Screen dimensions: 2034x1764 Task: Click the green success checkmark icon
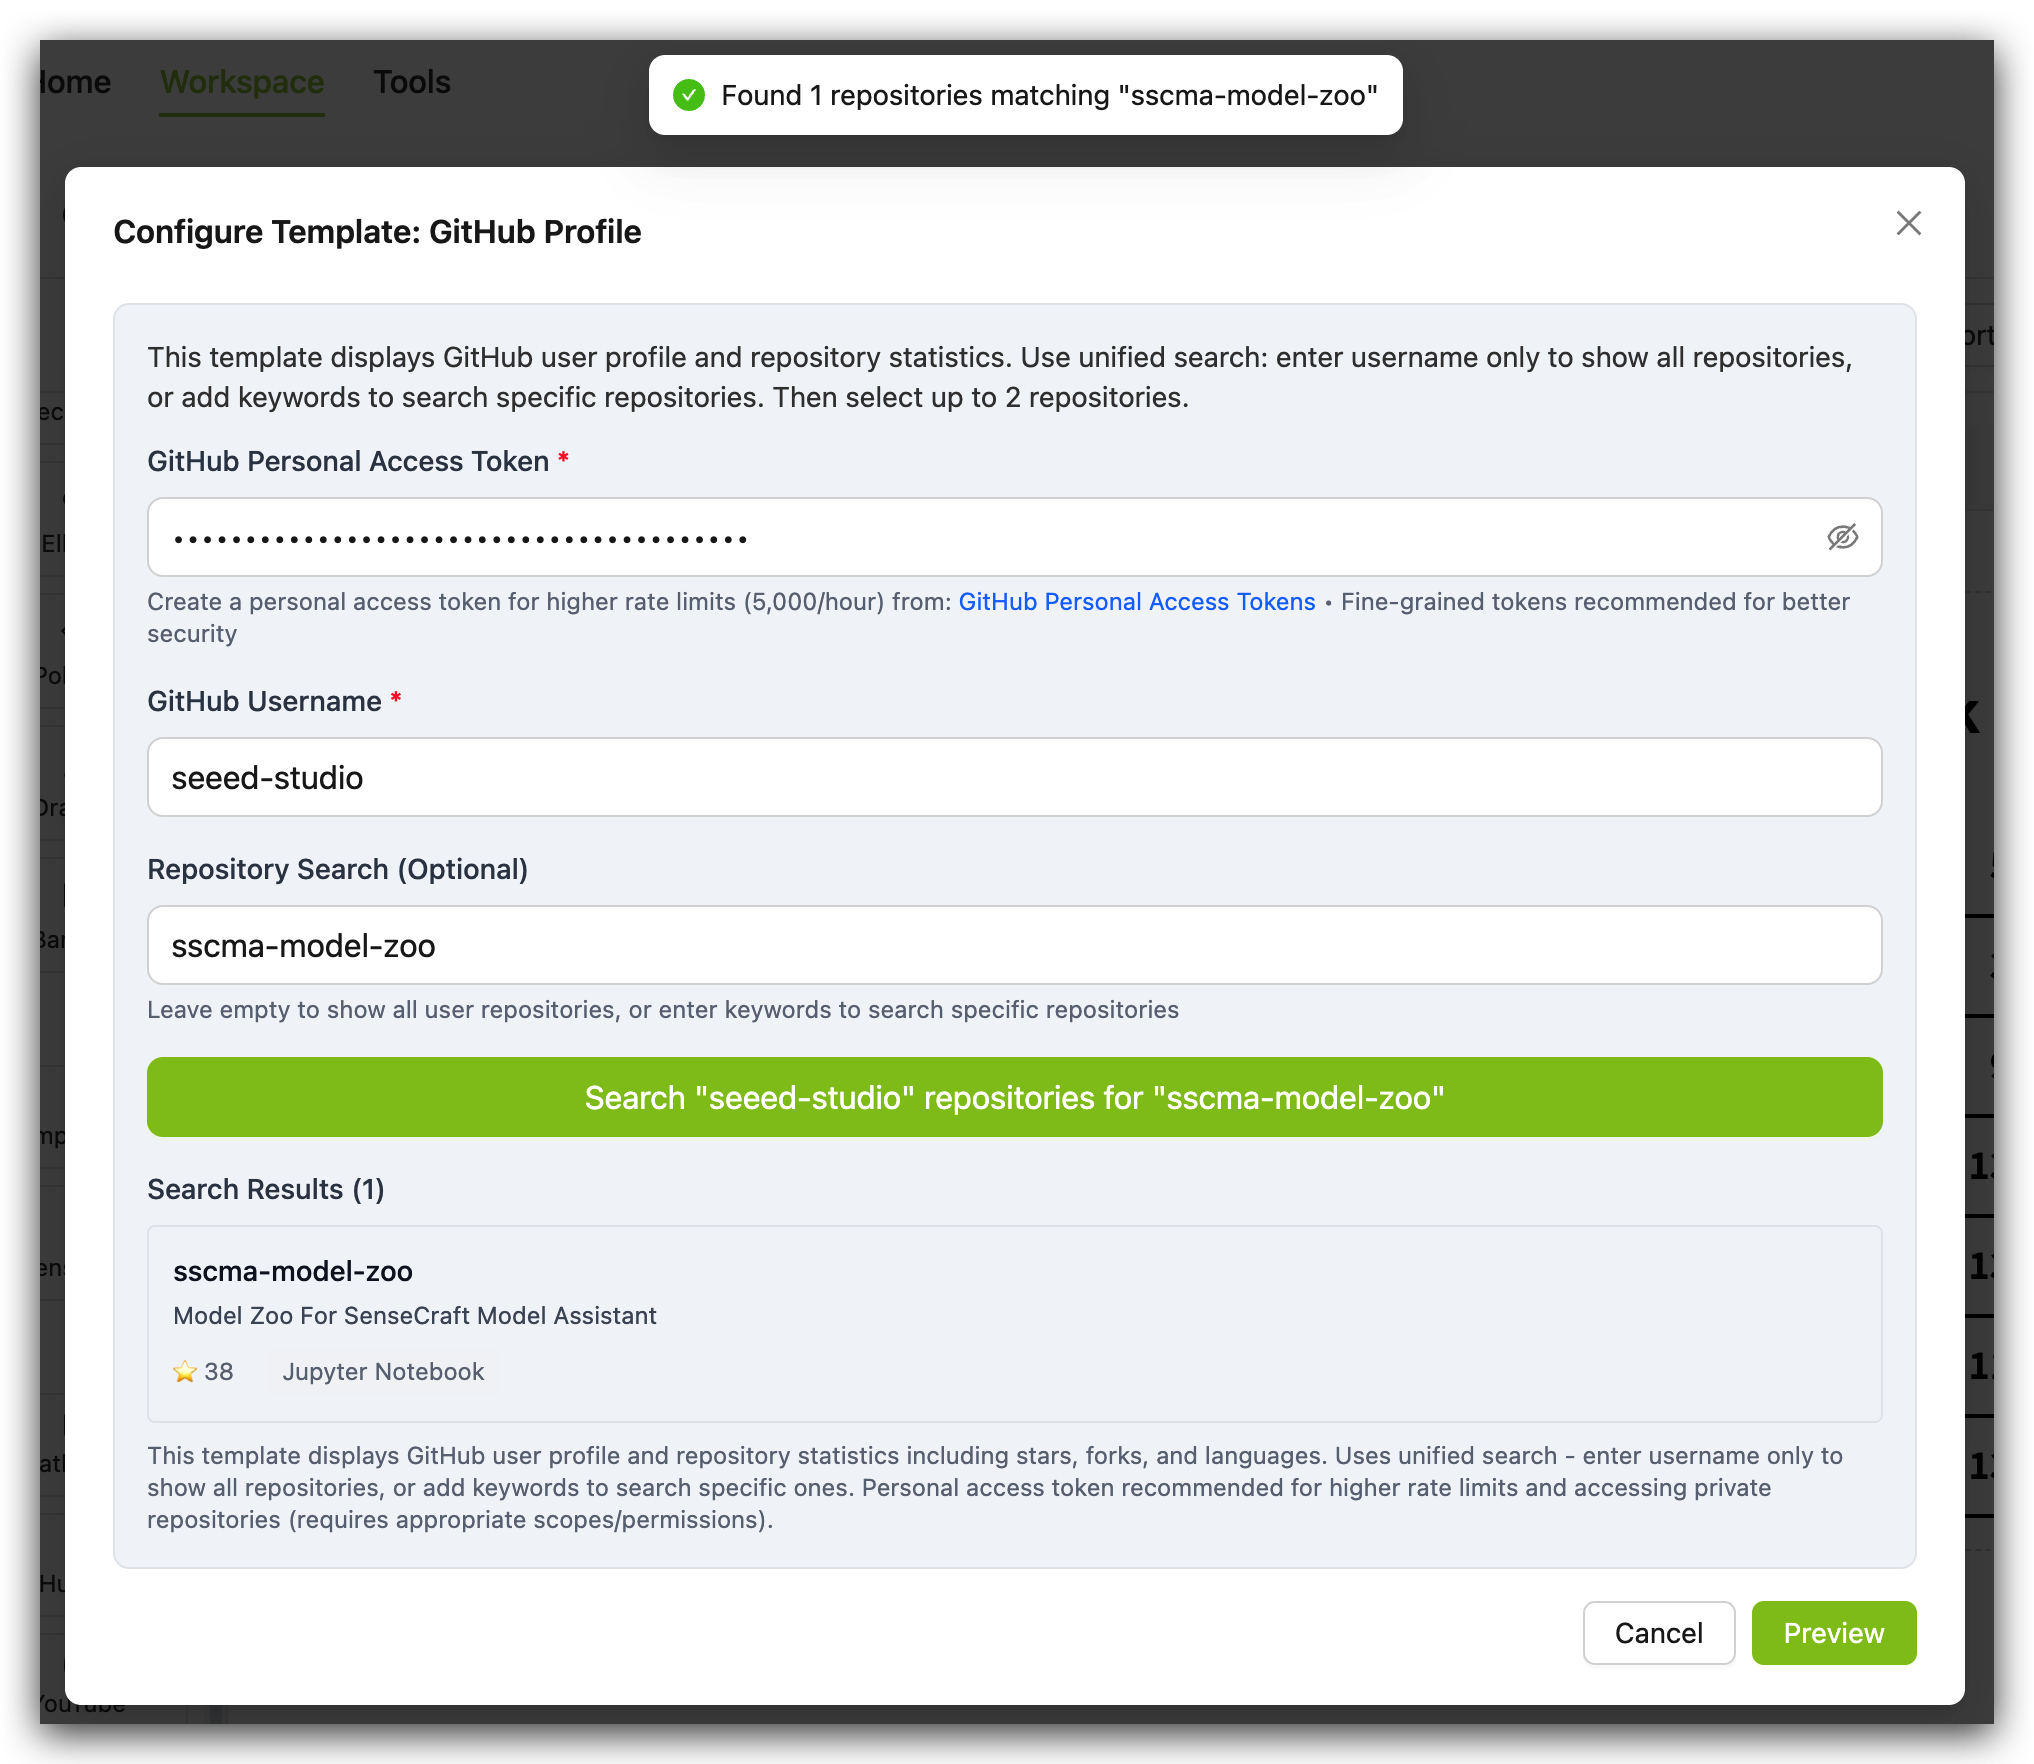689,95
